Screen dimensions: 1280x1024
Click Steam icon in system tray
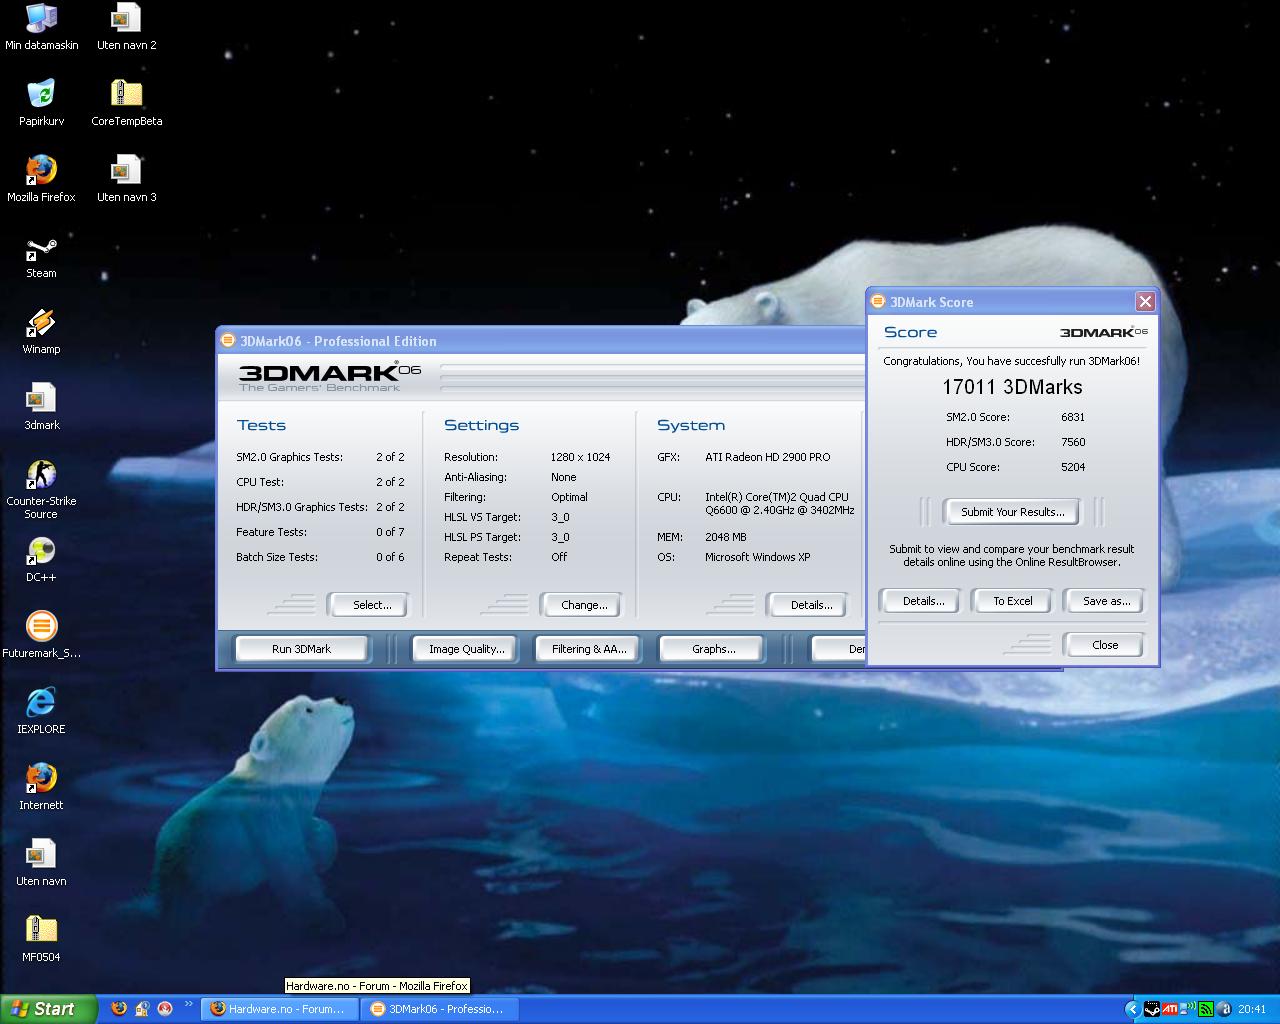(x=1152, y=1009)
